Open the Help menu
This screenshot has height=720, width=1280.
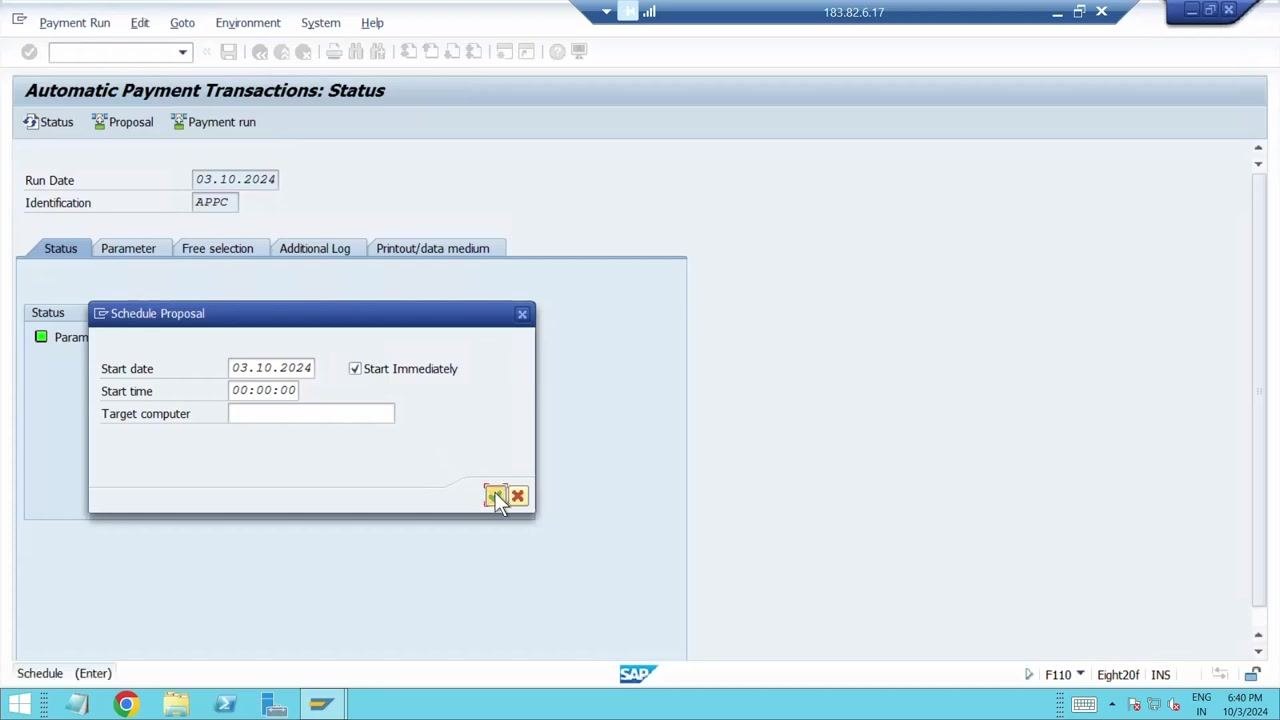(x=372, y=22)
